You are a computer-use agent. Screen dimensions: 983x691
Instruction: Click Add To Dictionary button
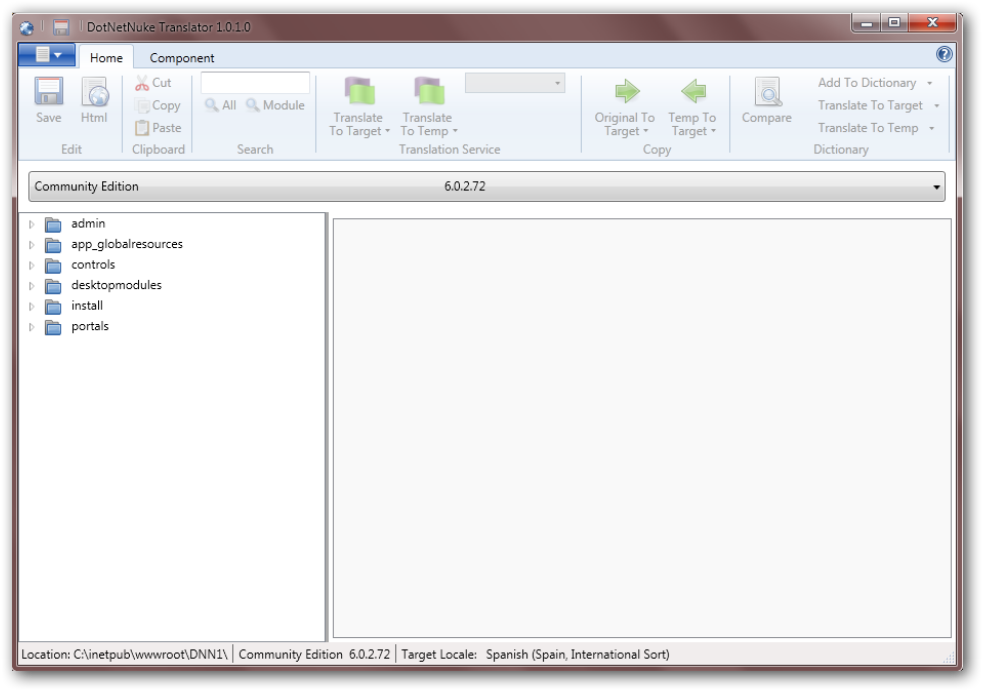click(867, 83)
